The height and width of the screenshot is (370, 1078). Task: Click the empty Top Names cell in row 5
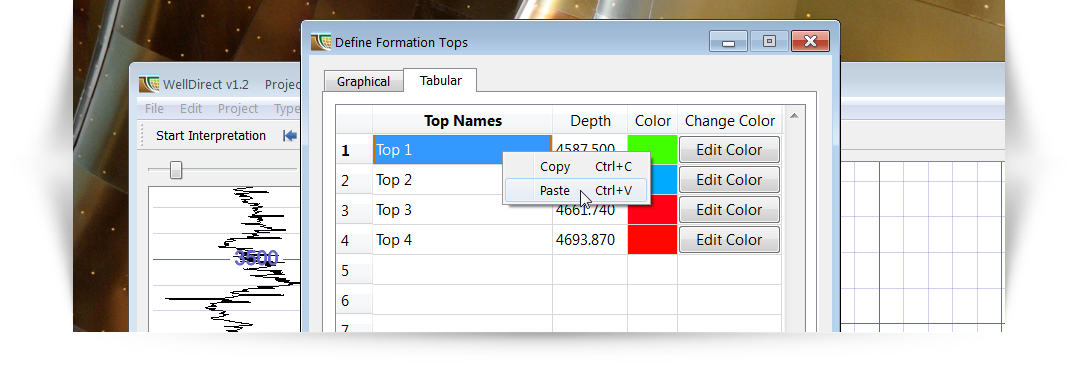click(462, 270)
